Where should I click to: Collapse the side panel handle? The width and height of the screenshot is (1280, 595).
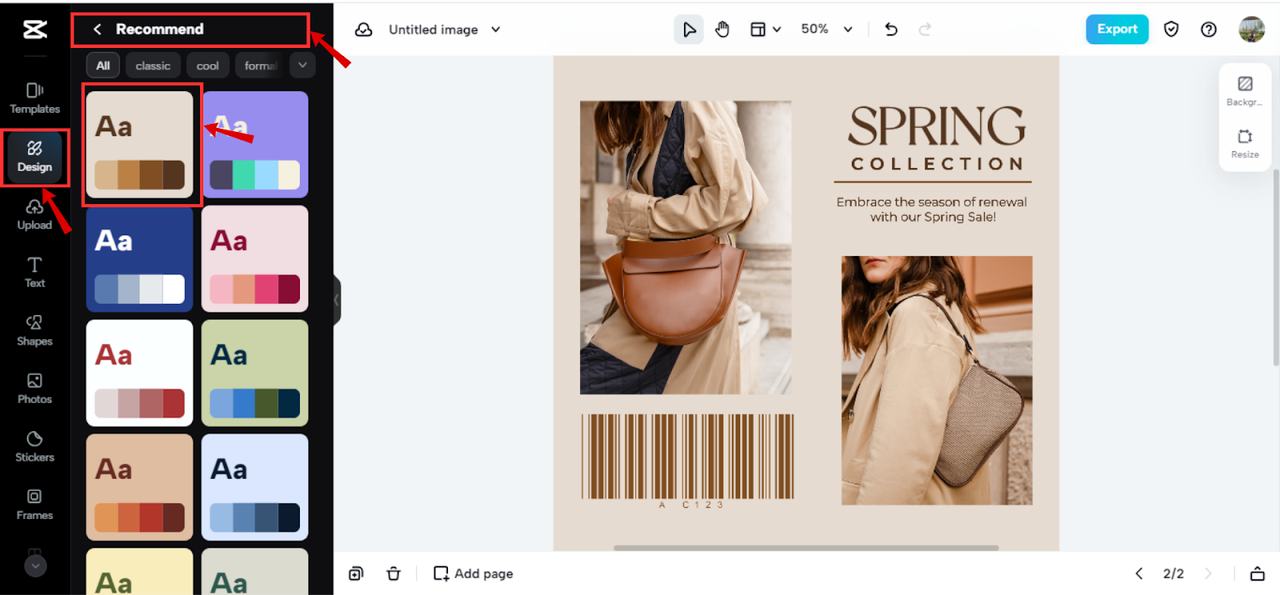(x=337, y=300)
